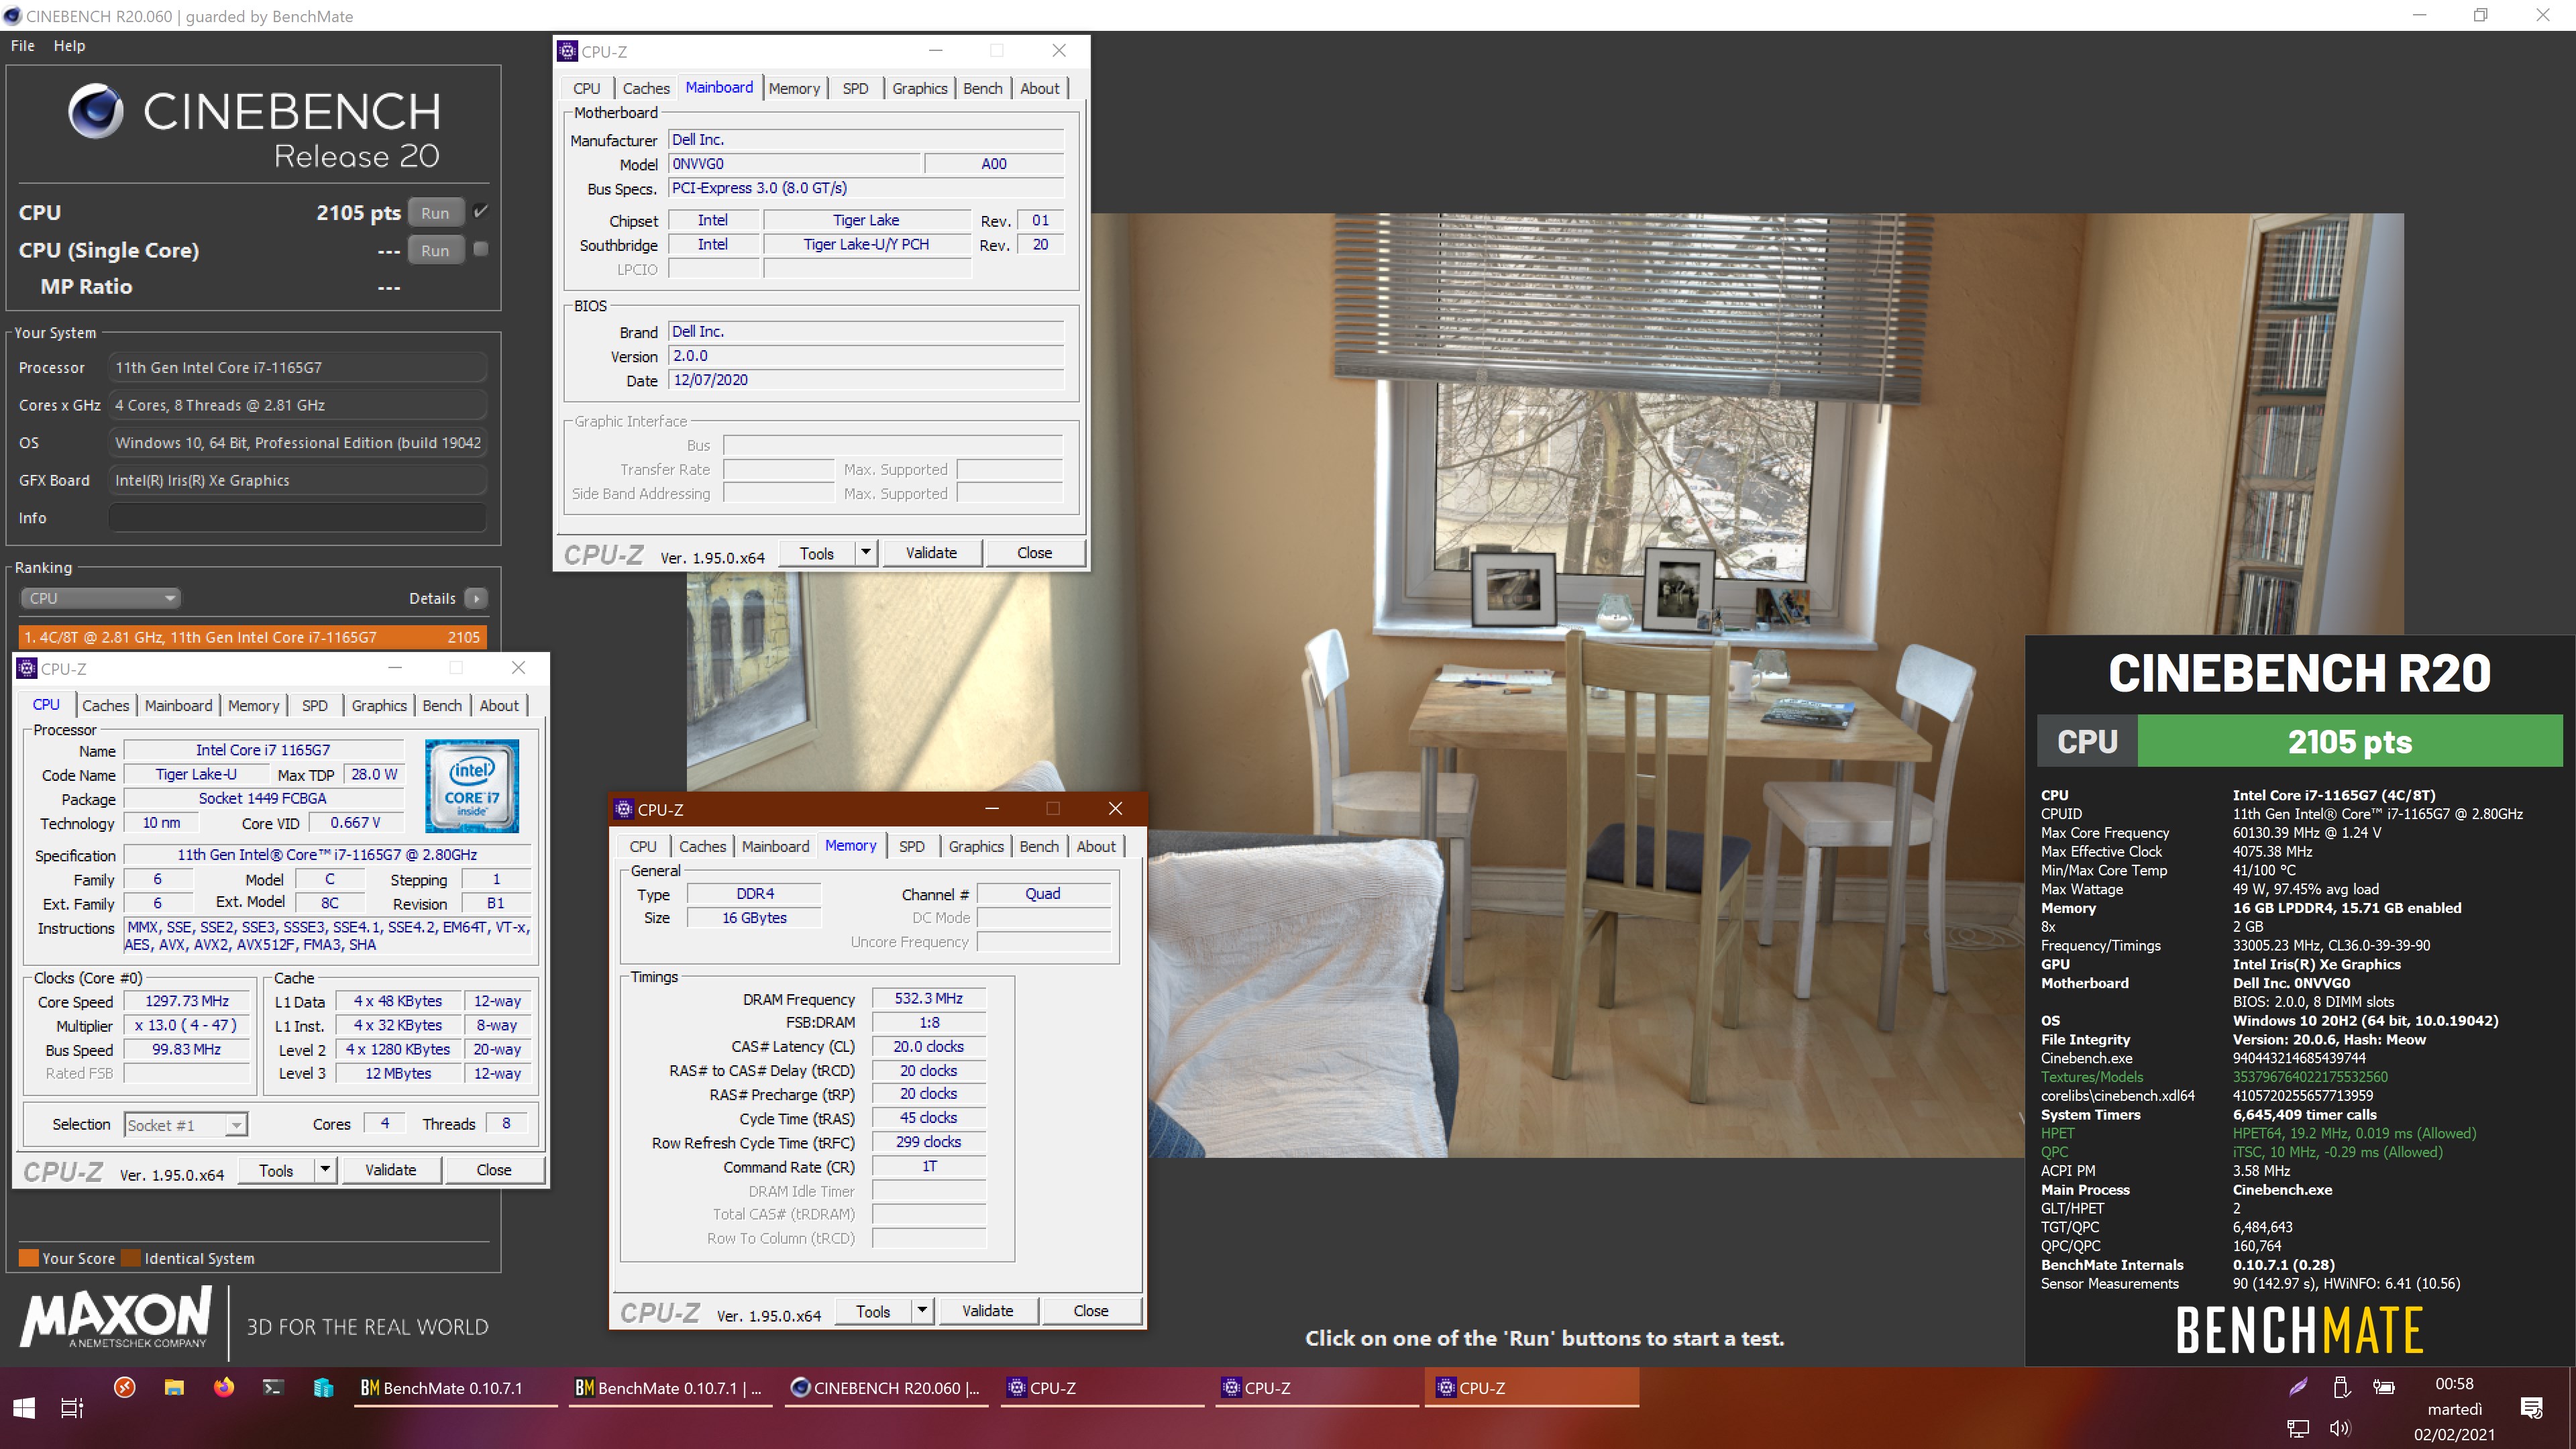This screenshot has width=2576, height=1449.
Task: Open the Socket #1 selection dropdown
Action: coord(186,1125)
